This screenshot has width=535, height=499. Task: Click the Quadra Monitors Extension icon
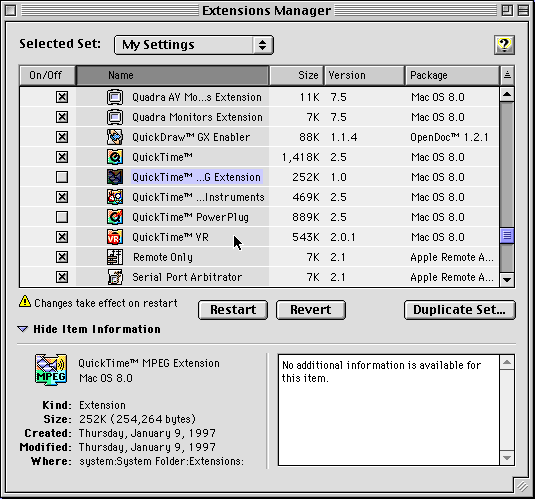tap(115, 117)
